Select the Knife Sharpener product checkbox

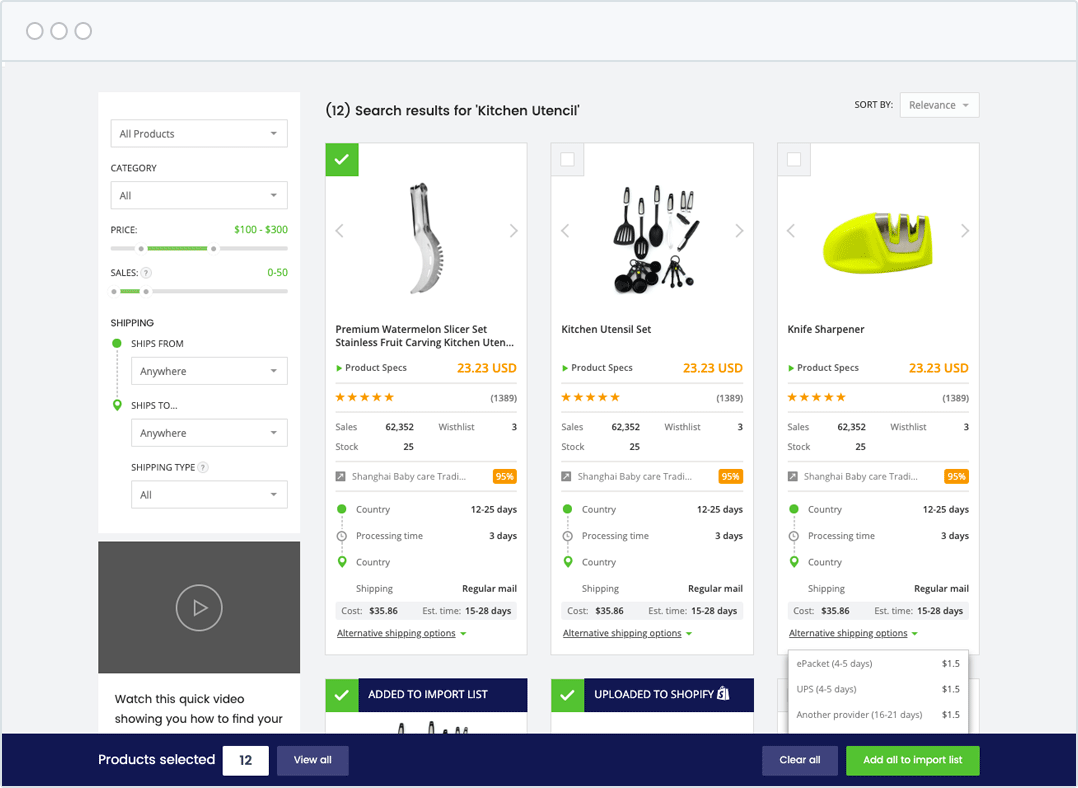pyautogui.click(x=794, y=159)
